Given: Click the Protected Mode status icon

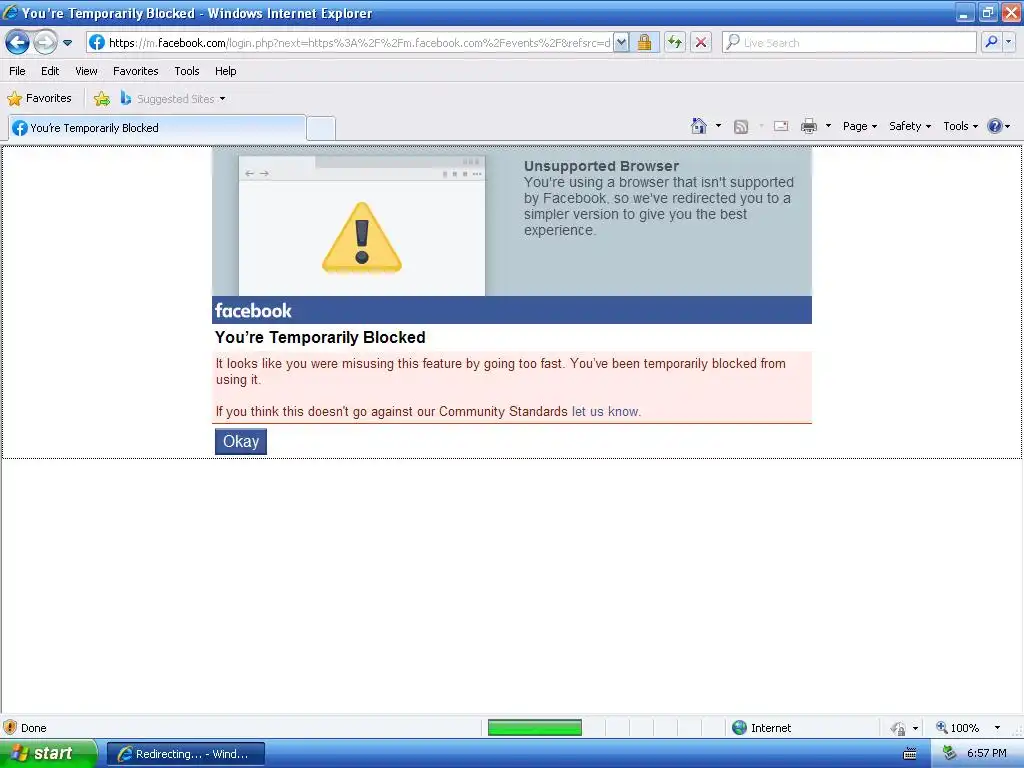Looking at the screenshot, I should point(899,728).
